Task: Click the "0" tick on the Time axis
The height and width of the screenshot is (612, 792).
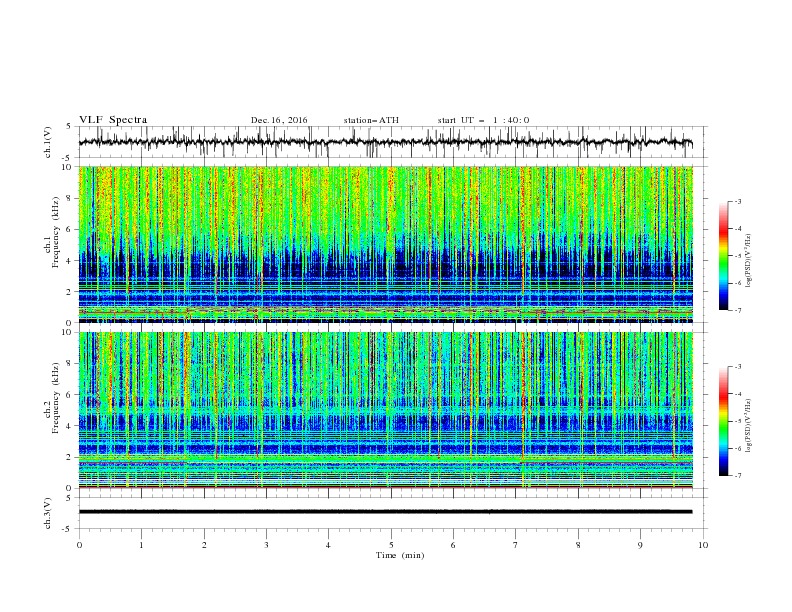Action: coord(79,545)
